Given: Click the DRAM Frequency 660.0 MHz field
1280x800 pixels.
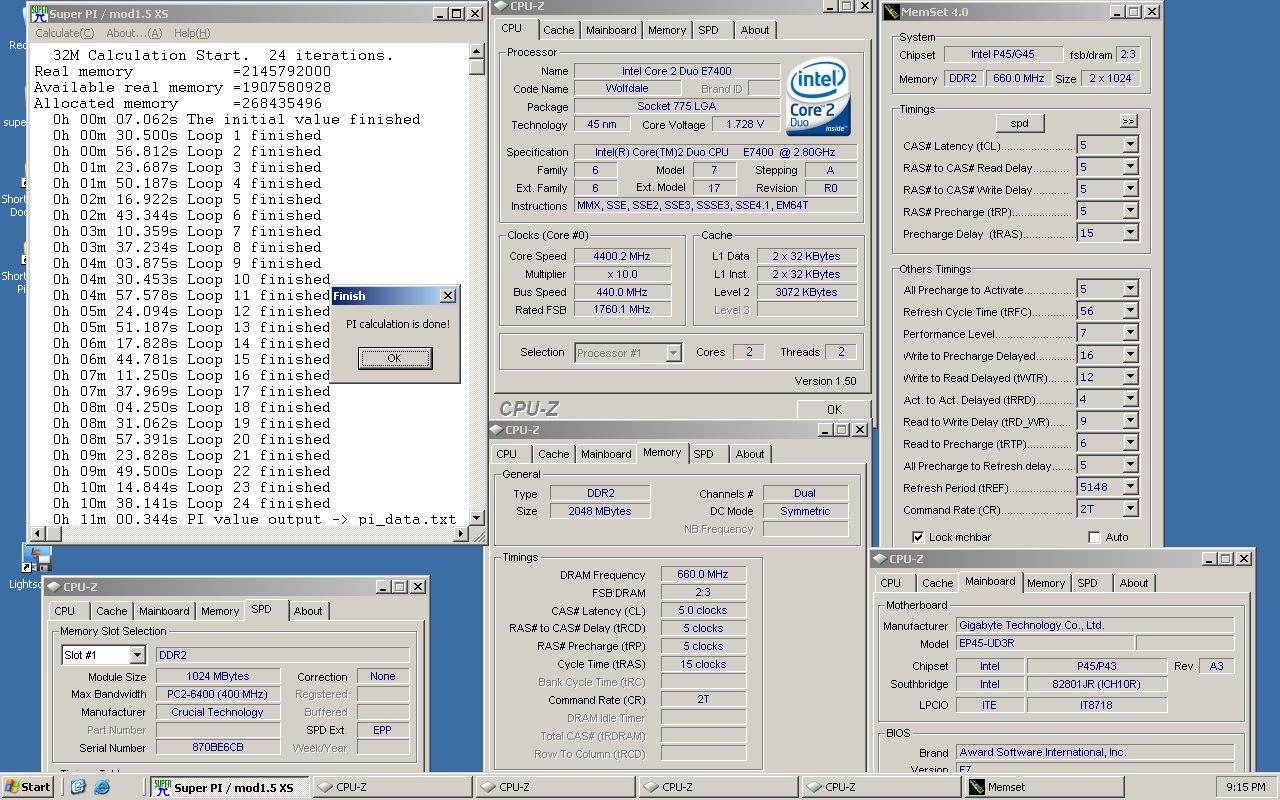Looking at the screenshot, I should pyautogui.click(x=703, y=574).
